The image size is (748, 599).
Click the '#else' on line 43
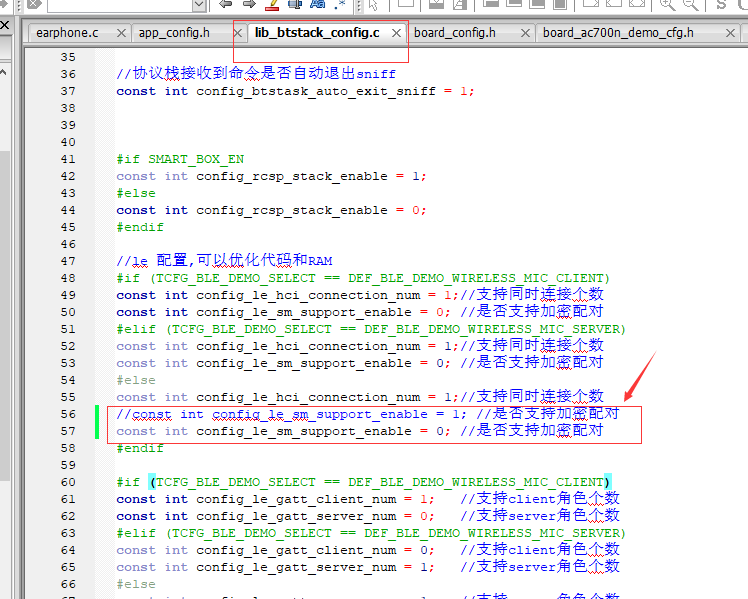tap(136, 193)
